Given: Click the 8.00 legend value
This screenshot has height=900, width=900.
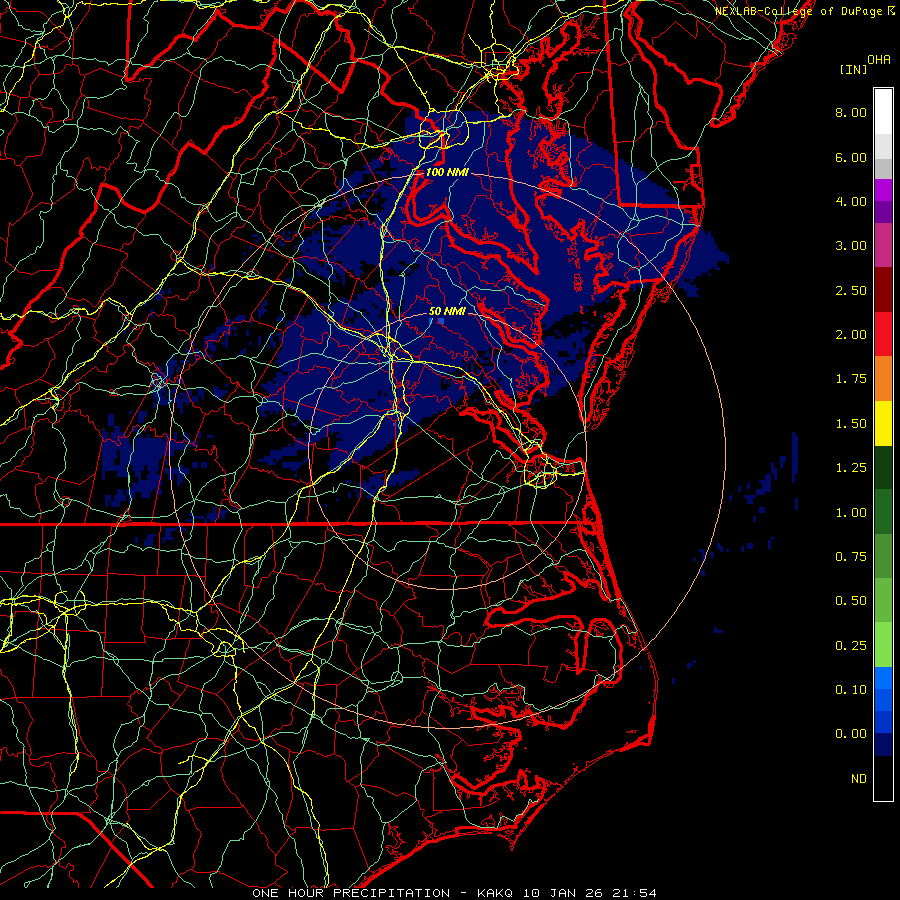Looking at the screenshot, I should [851, 112].
